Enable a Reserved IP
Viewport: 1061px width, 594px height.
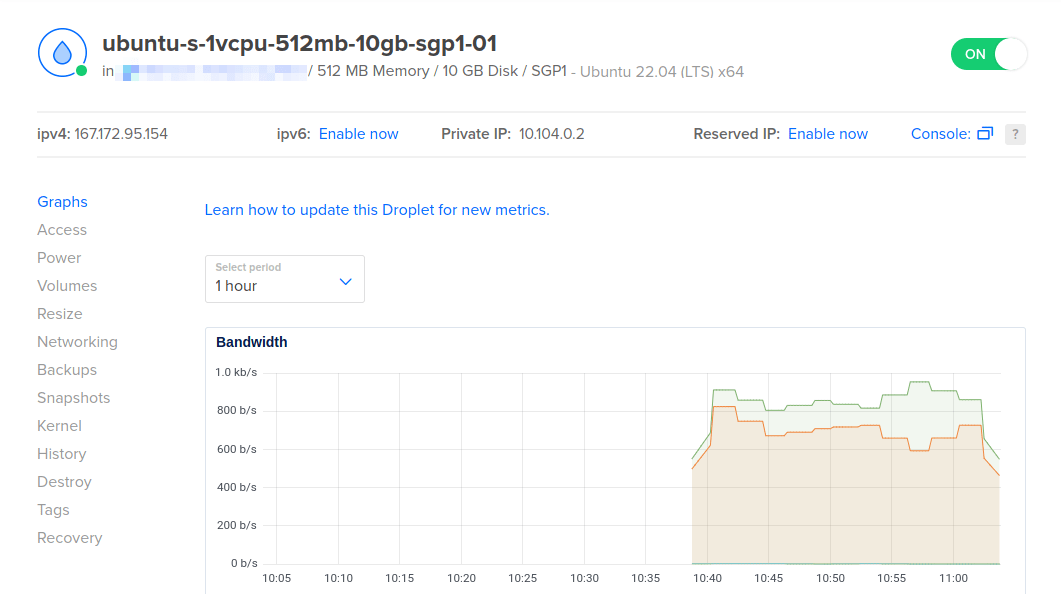point(827,133)
